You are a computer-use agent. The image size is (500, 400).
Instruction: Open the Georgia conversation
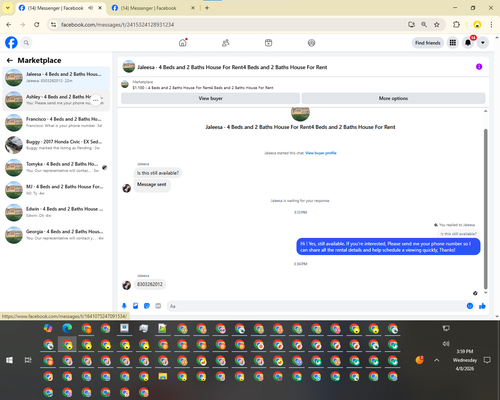(56, 235)
